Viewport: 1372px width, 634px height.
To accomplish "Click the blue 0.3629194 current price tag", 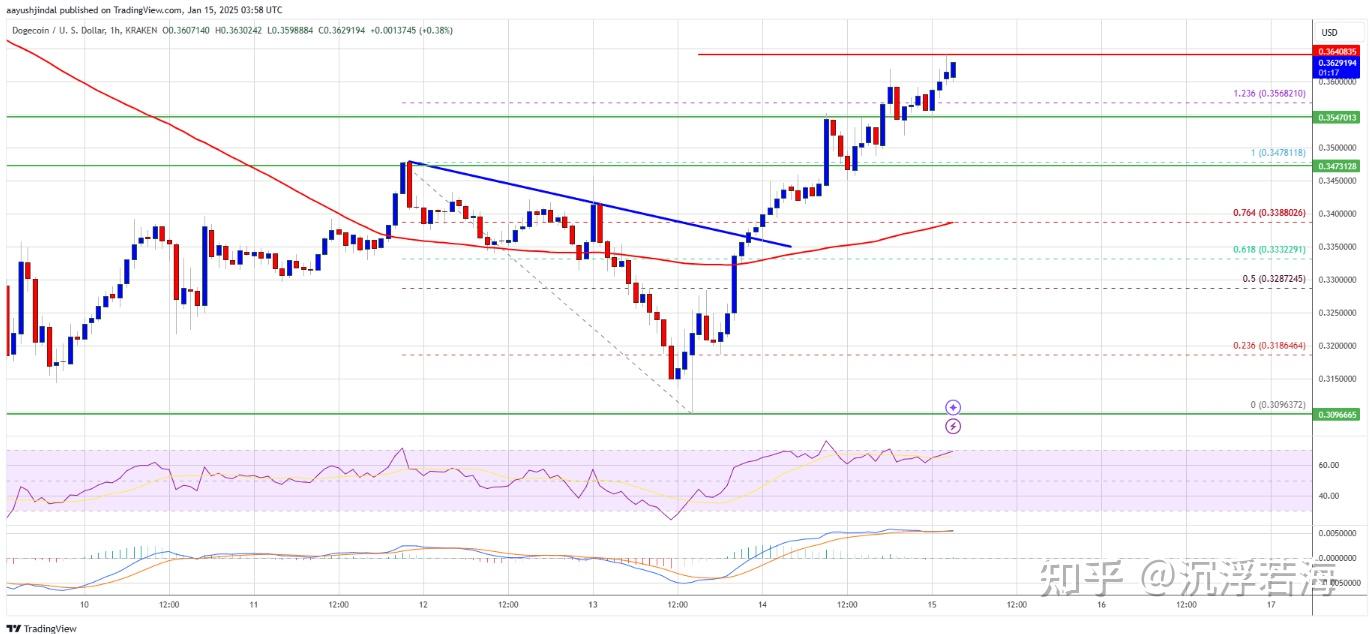I will tap(1335, 62).
